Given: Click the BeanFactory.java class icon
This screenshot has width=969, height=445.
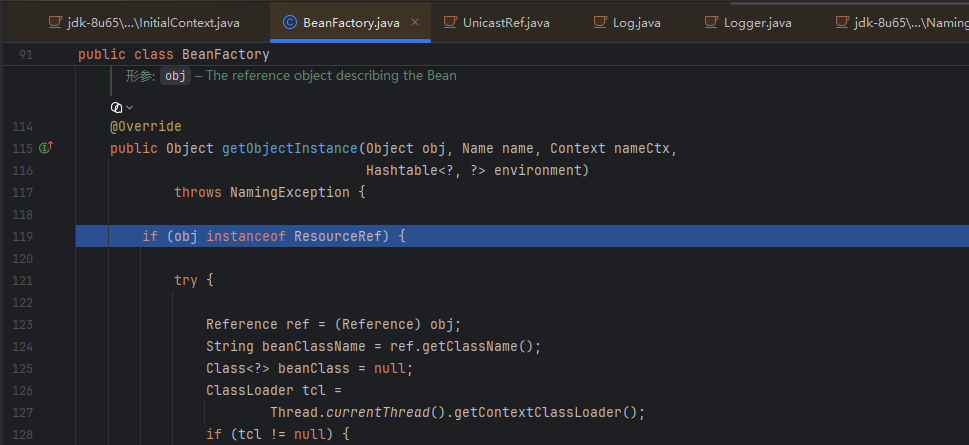Looking at the screenshot, I should point(289,22).
